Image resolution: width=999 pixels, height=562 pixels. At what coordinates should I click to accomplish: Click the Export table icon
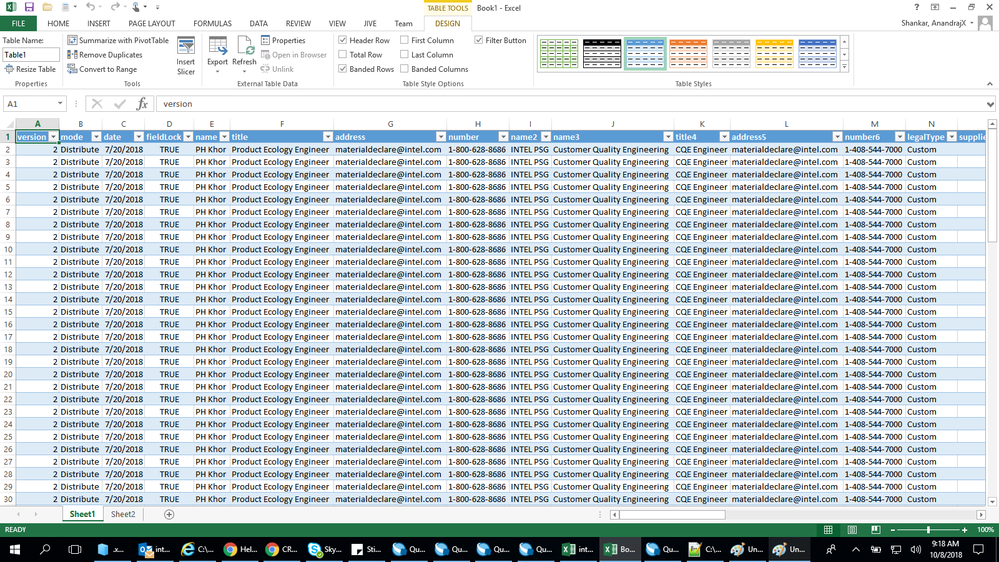[x=217, y=54]
